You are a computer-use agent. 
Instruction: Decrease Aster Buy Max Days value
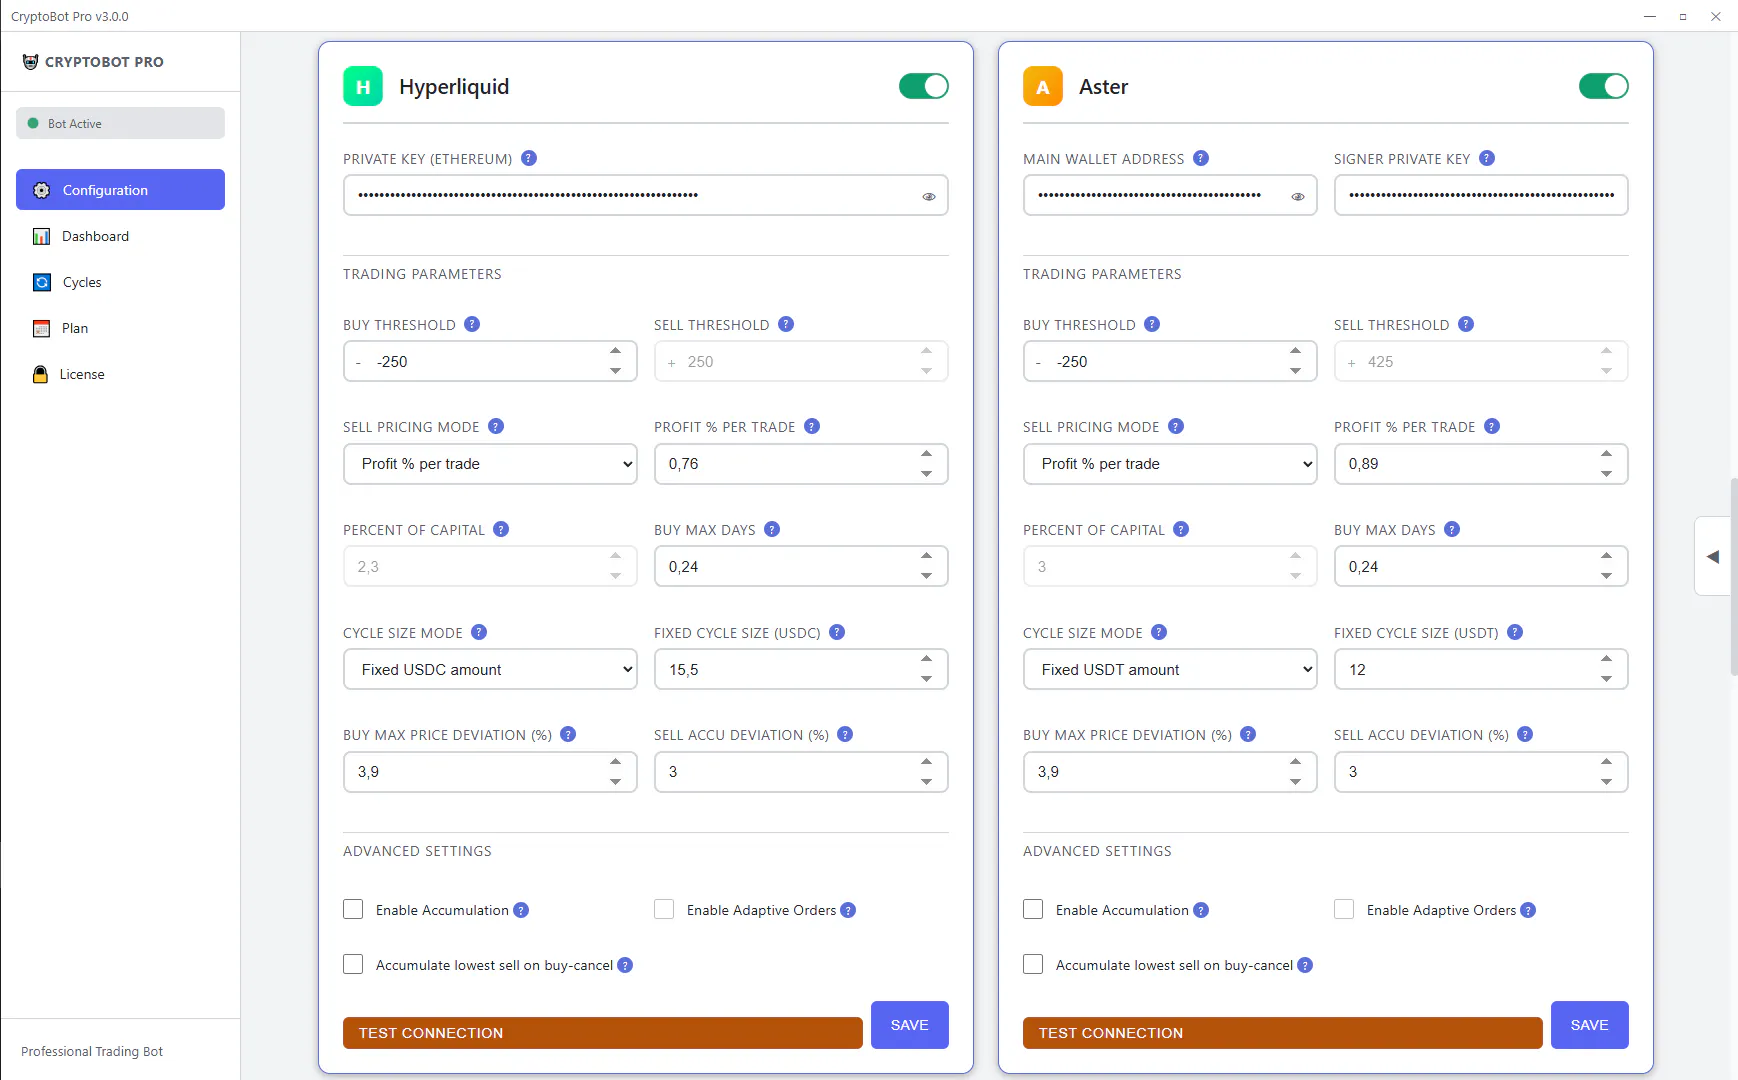tap(1607, 577)
